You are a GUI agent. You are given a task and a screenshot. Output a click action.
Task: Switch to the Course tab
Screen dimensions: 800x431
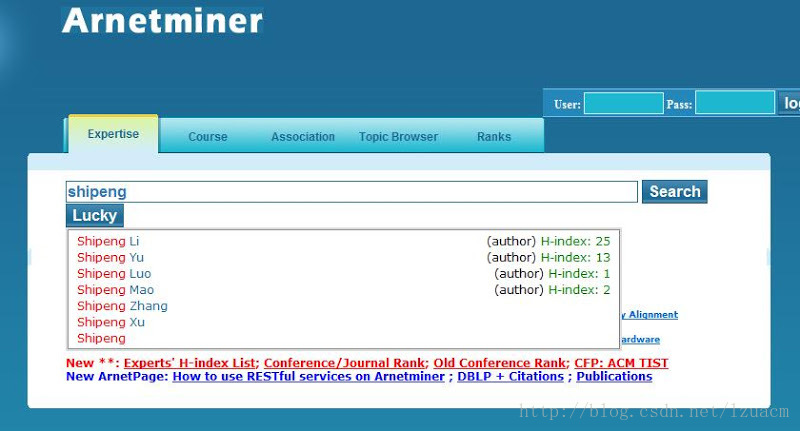208,137
